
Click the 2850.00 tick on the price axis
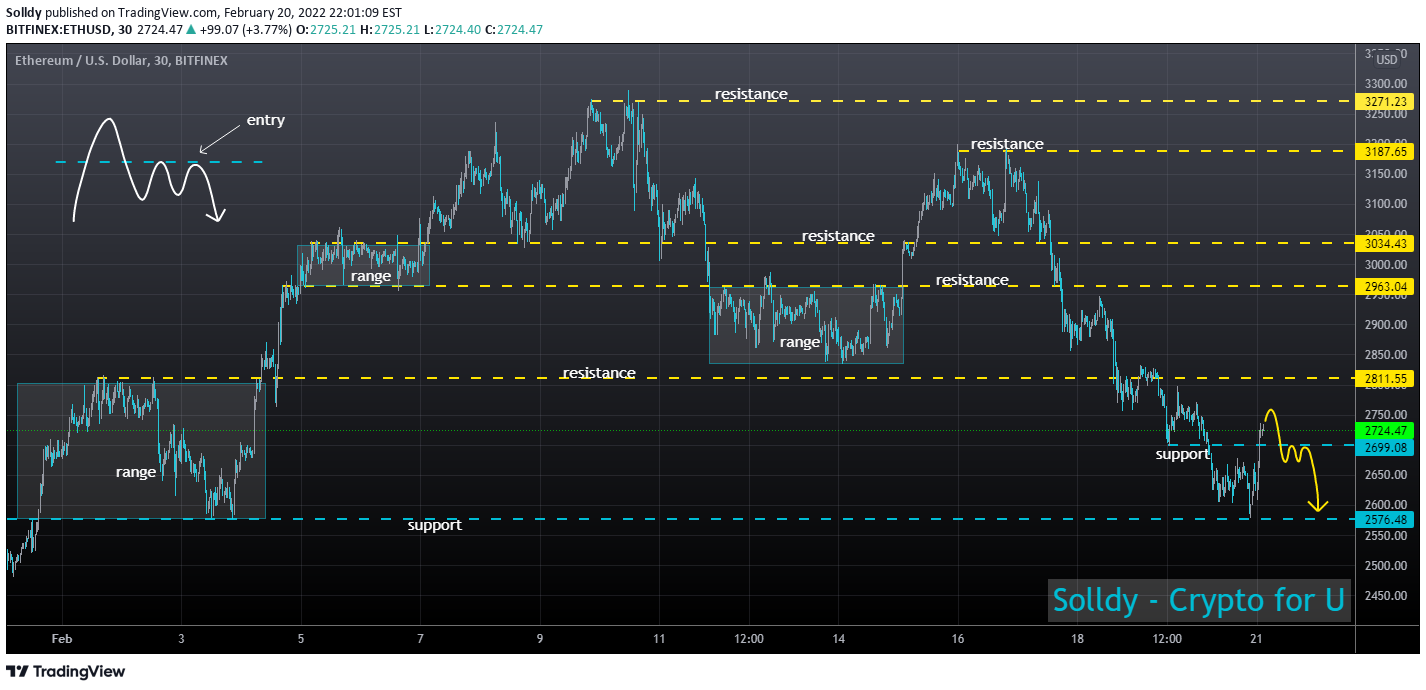click(1386, 355)
